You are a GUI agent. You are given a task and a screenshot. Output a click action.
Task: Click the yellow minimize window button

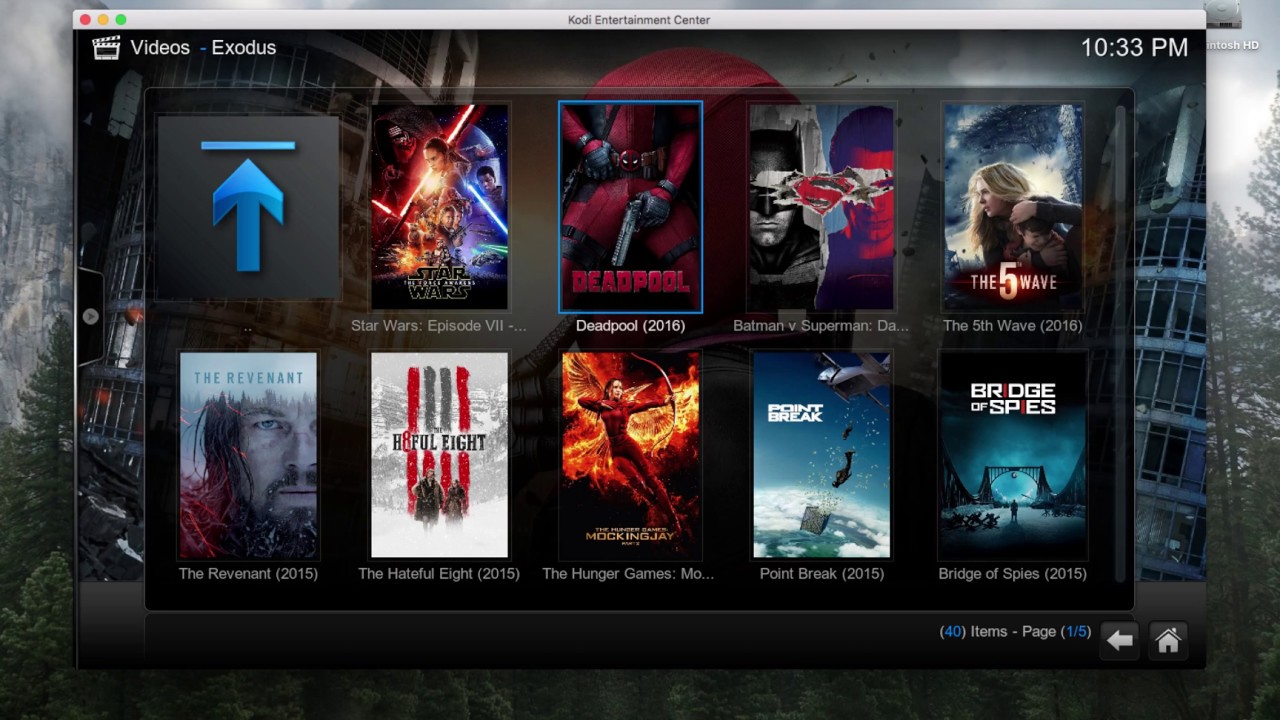tap(103, 20)
